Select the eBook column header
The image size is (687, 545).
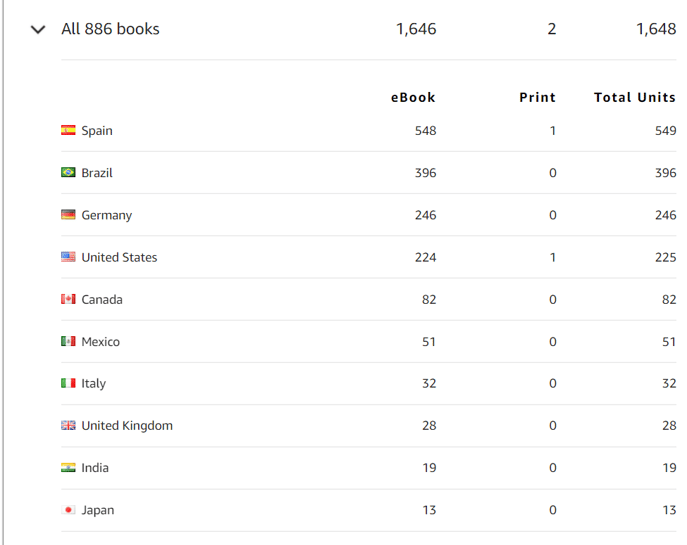tap(413, 97)
